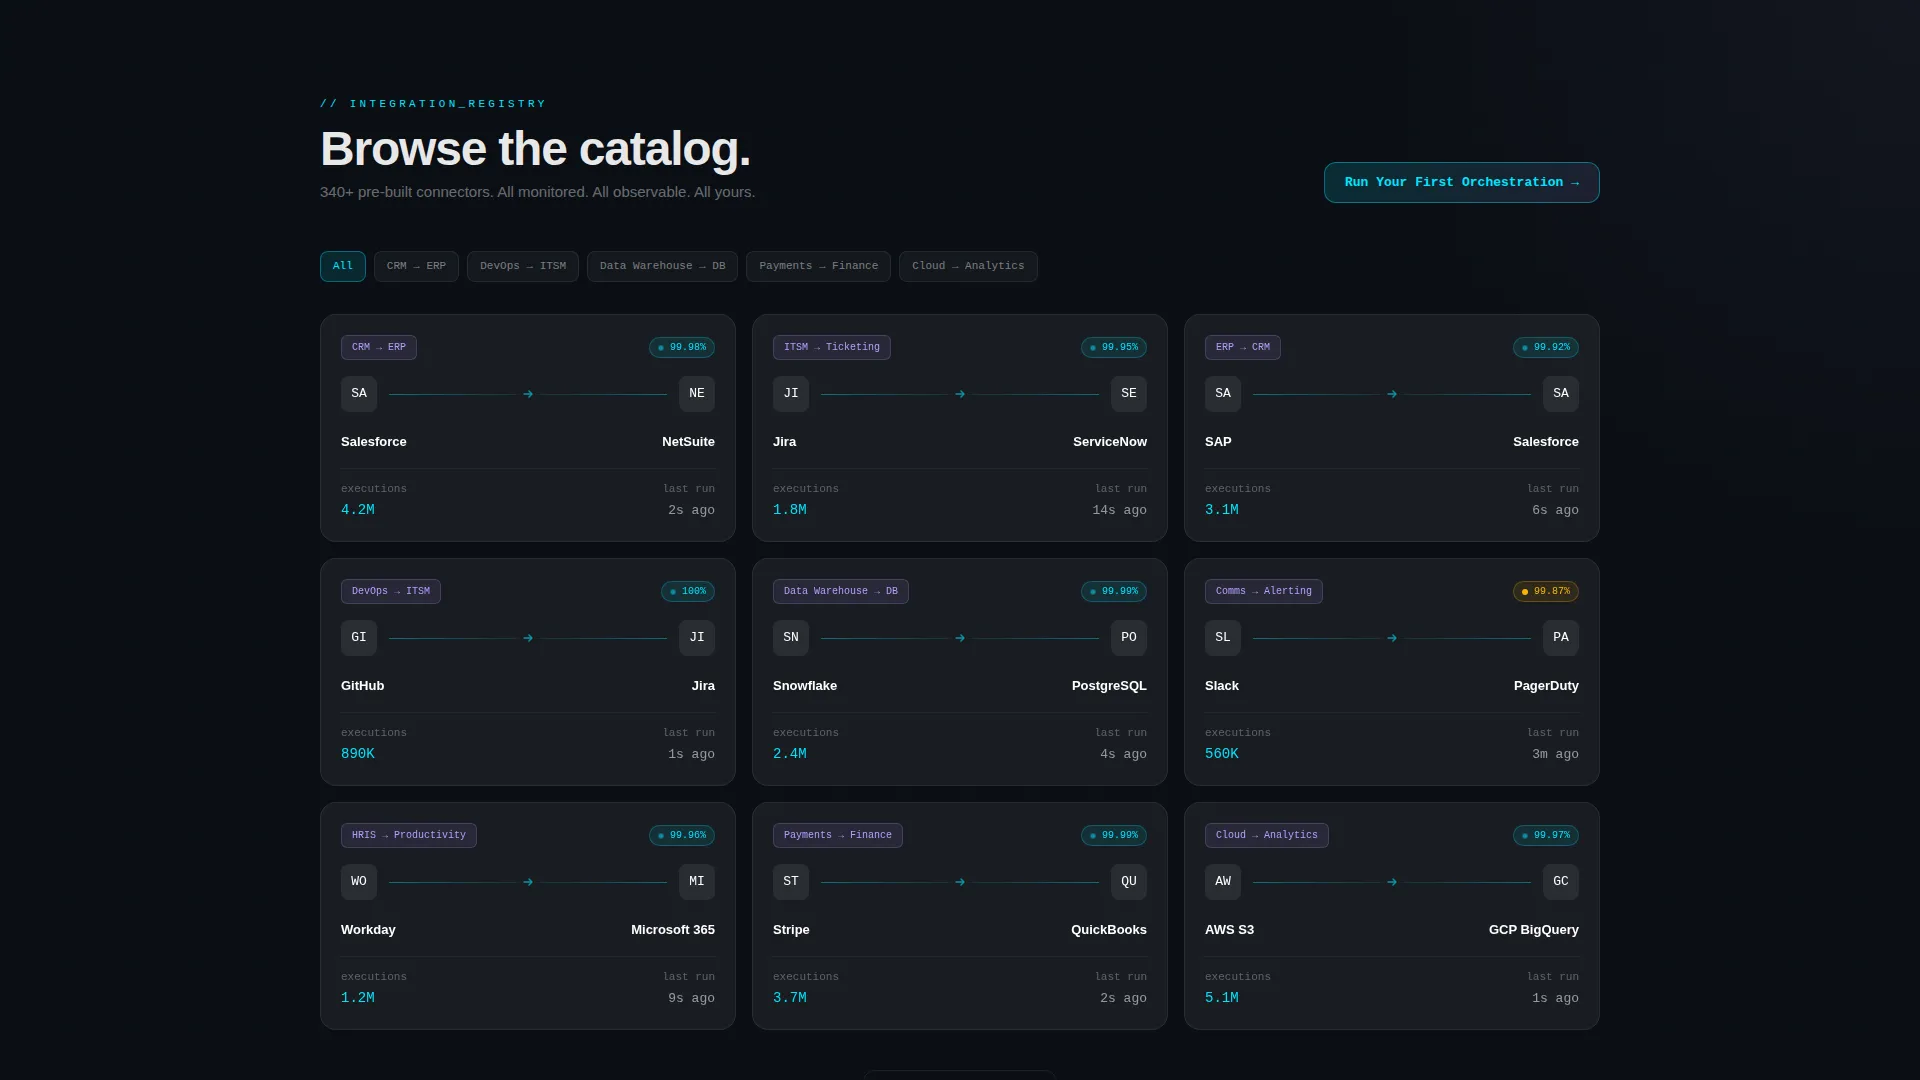Click the SN Snowflake source icon

[791, 638]
